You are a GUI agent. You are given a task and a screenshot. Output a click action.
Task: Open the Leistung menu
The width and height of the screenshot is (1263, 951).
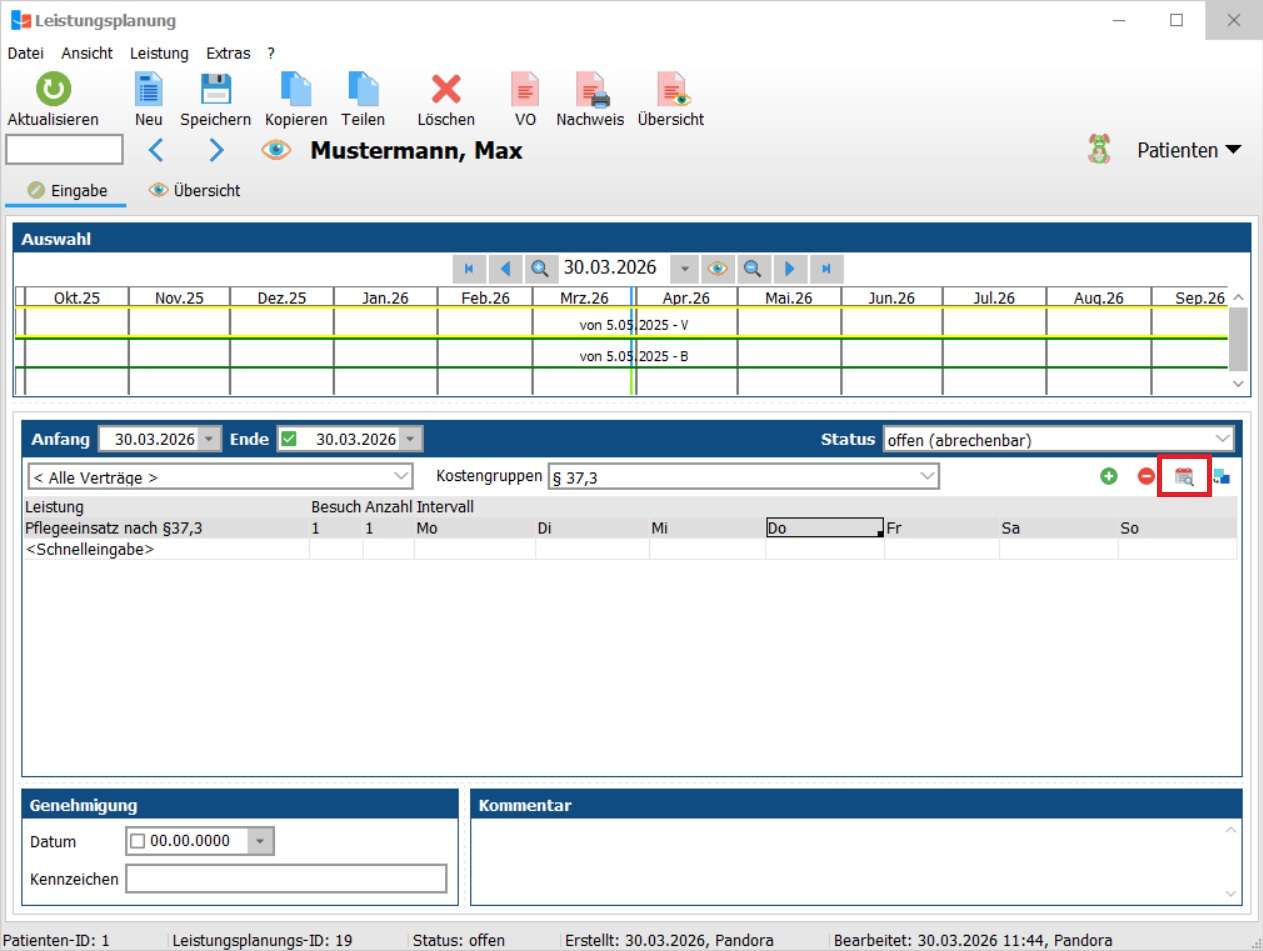pyautogui.click(x=159, y=53)
